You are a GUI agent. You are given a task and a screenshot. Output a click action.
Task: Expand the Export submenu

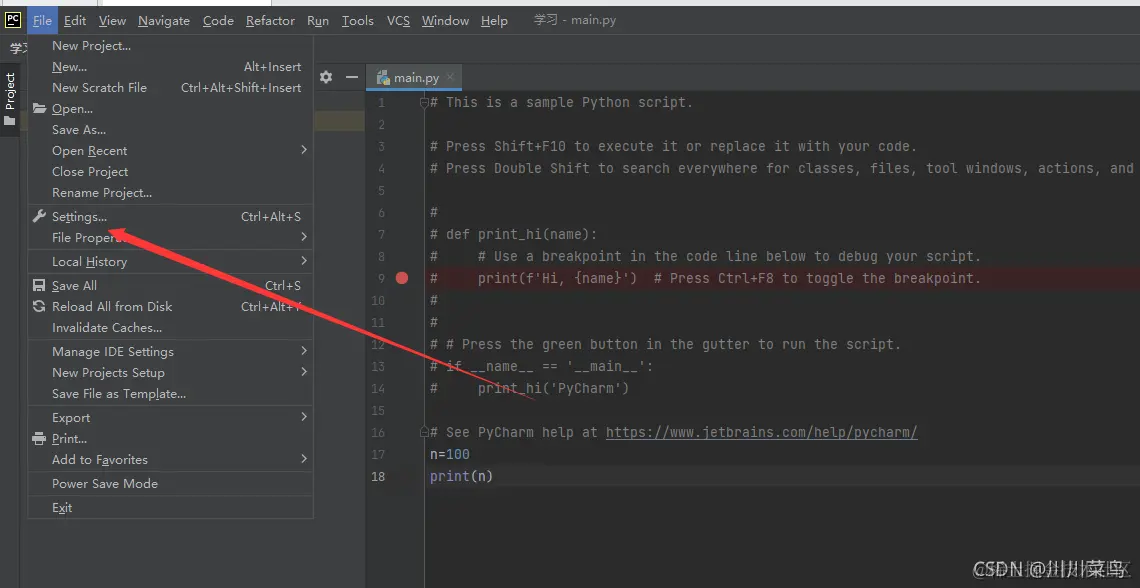170,418
